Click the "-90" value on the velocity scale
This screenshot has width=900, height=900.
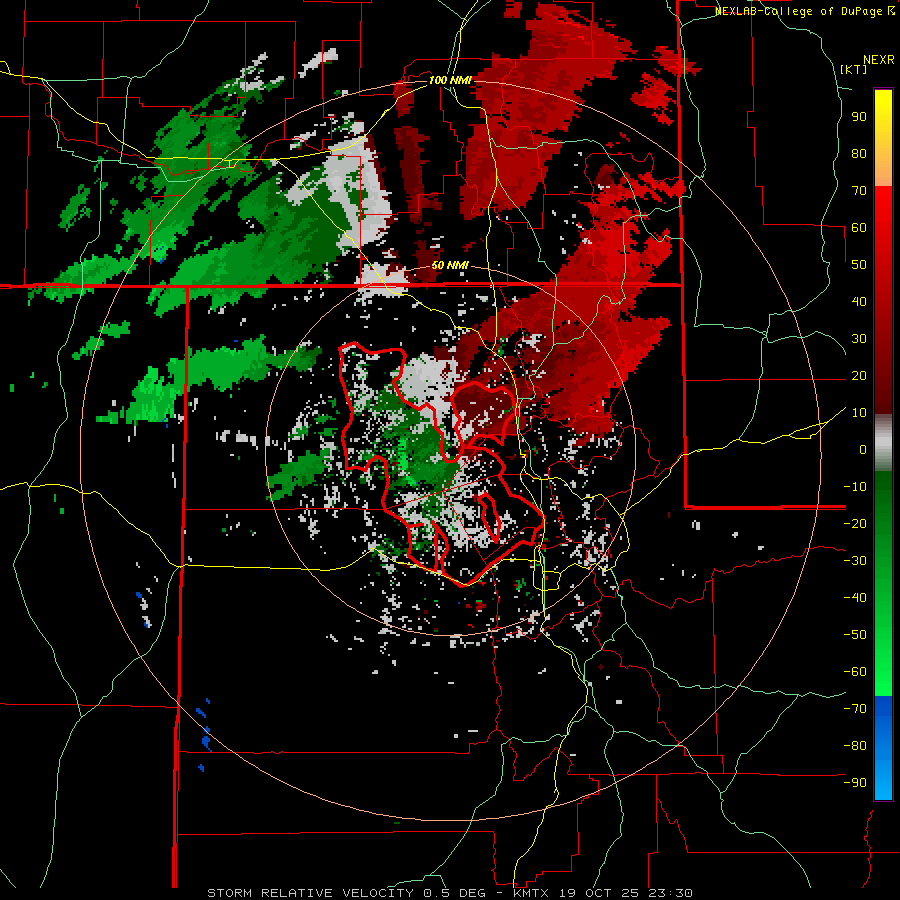point(855,783)
